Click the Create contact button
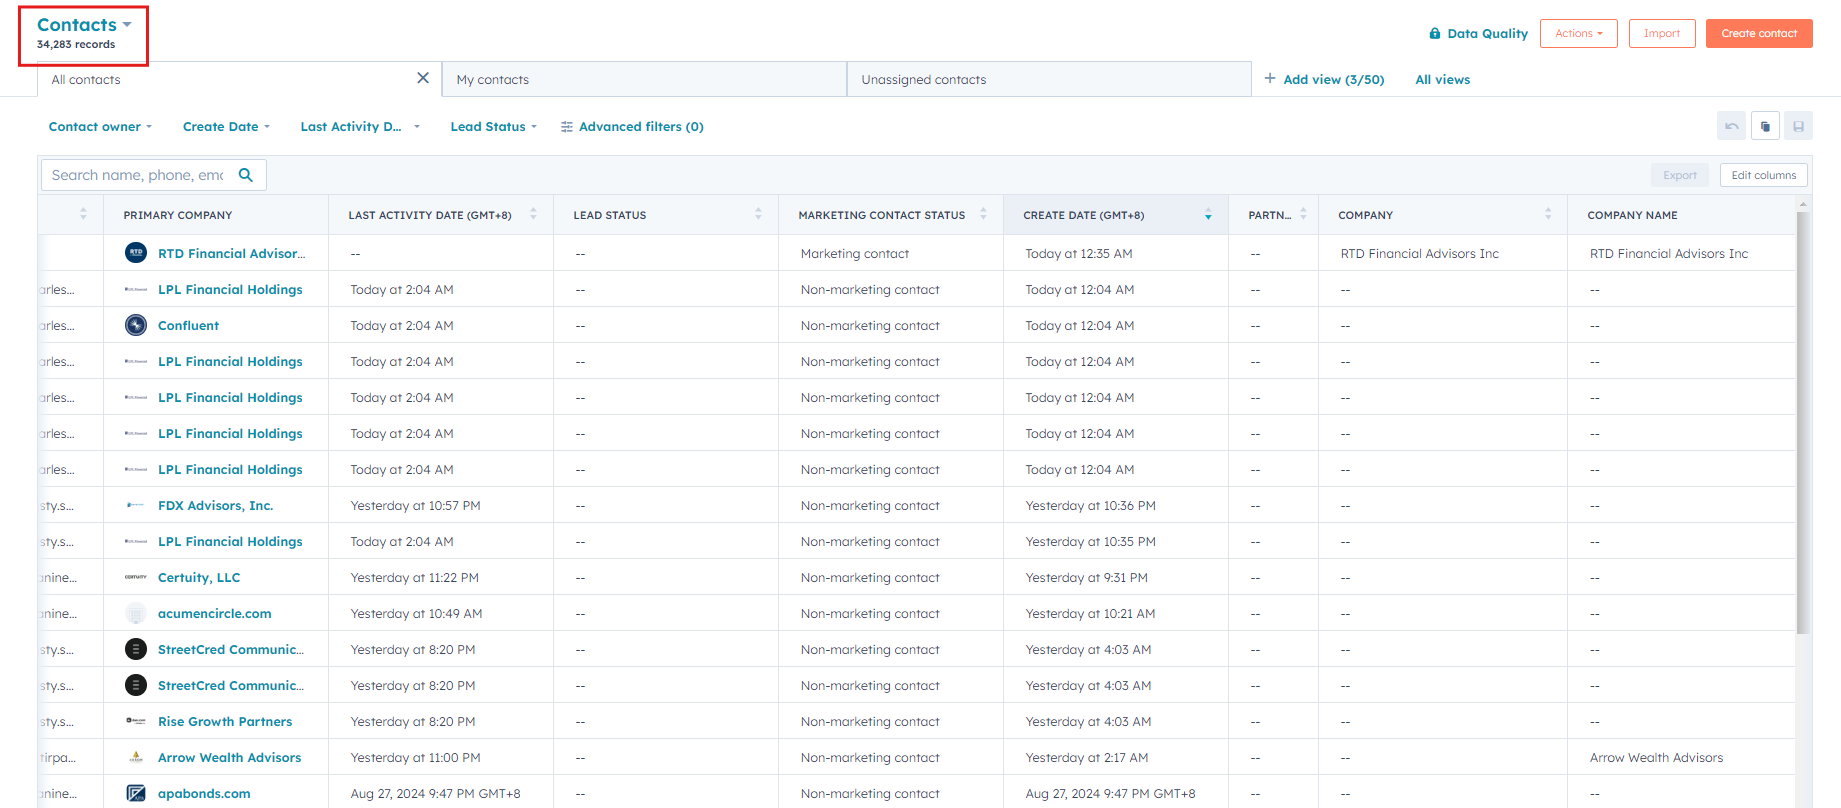 coord(1759,33)
